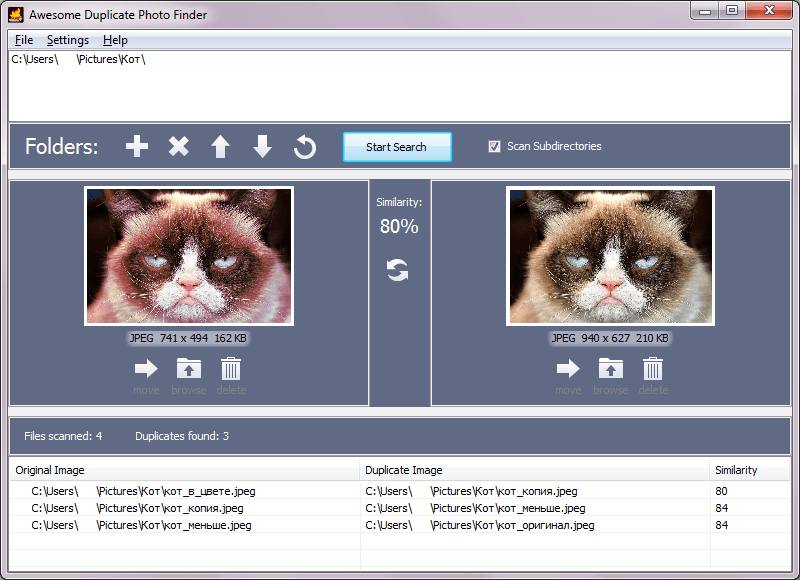Click the 'JPEG 741 x 494 162 KB' label
This screenshot has height=580, width=800.
tap(188, 338)
